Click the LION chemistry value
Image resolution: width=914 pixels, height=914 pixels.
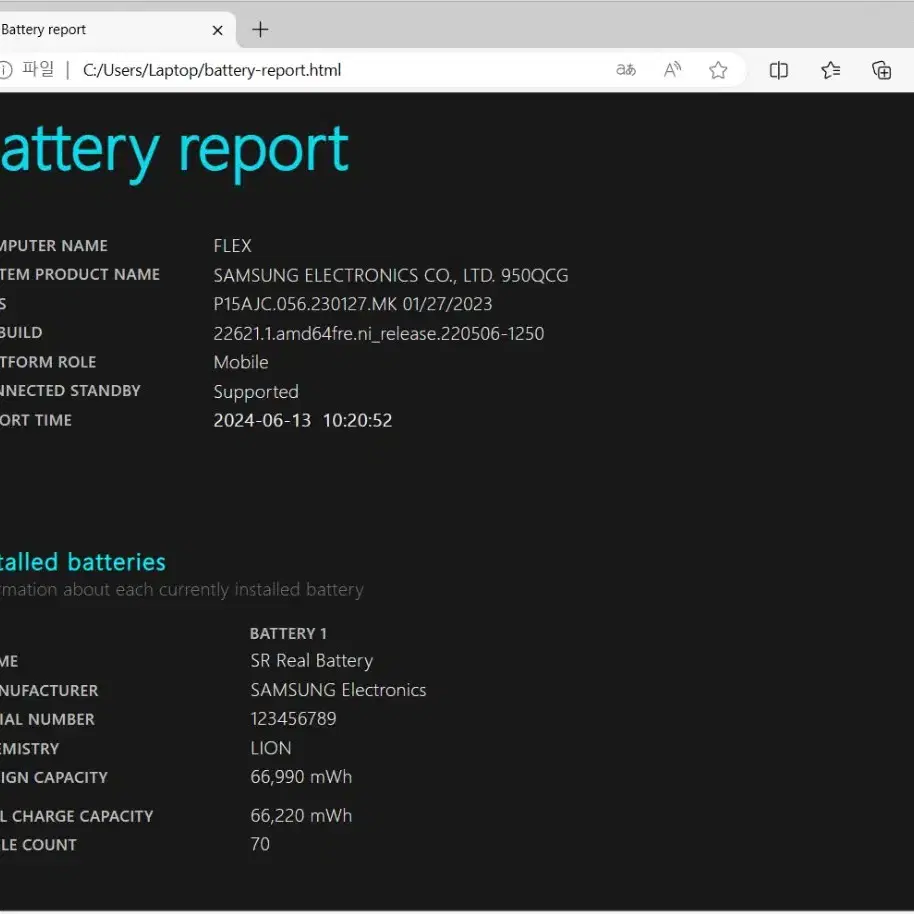[270, 748]
